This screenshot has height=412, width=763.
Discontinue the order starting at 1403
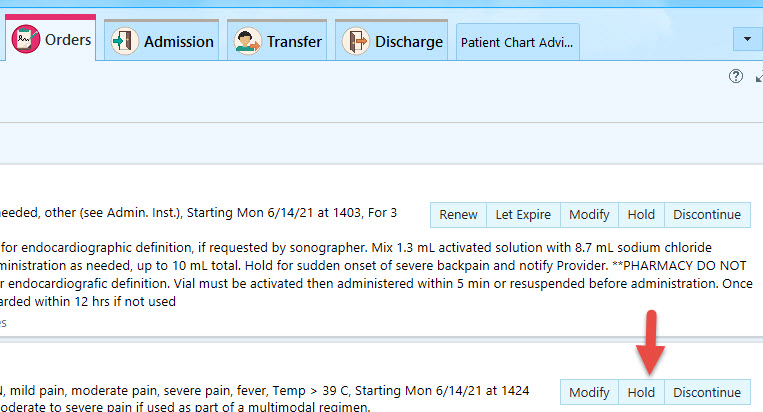click(x=707, y=215)
